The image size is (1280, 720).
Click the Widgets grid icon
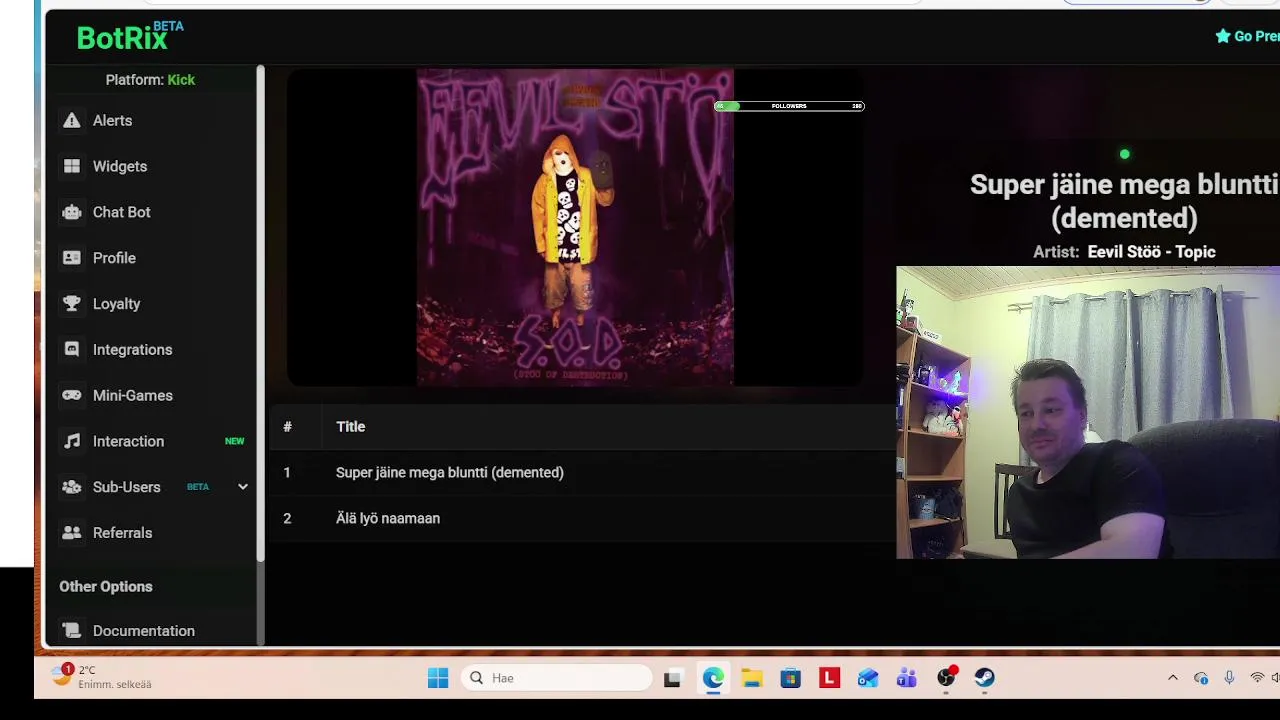[71, 166]
